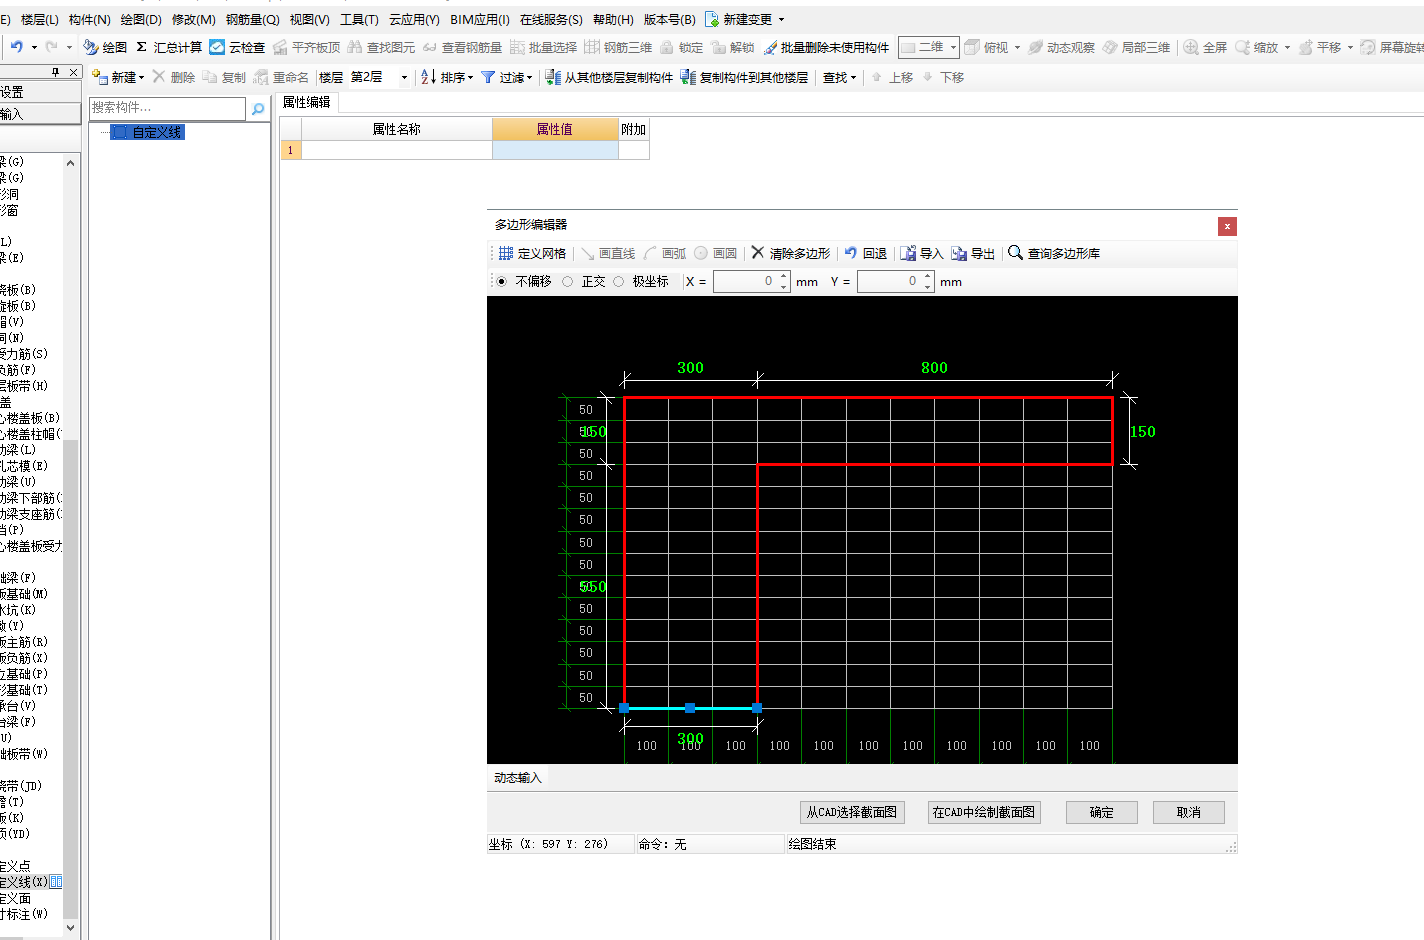The image size is (1424, 940).
Task: Select the 不偏移 radio option
Action: [502, 282]
